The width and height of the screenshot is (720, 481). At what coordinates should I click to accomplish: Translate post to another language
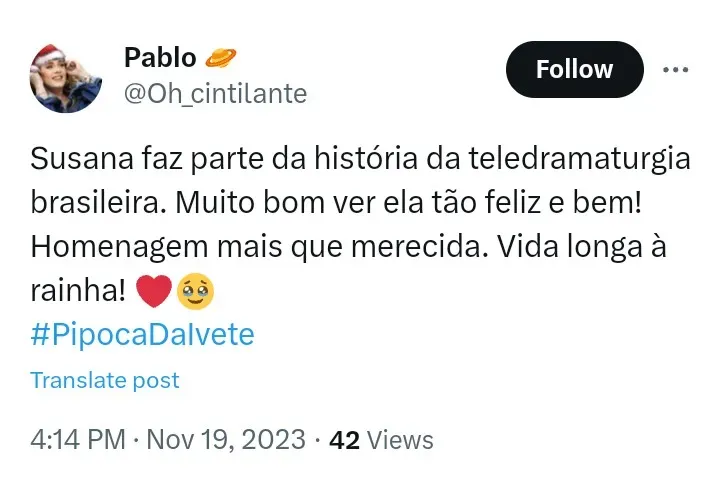click(105, 380)
